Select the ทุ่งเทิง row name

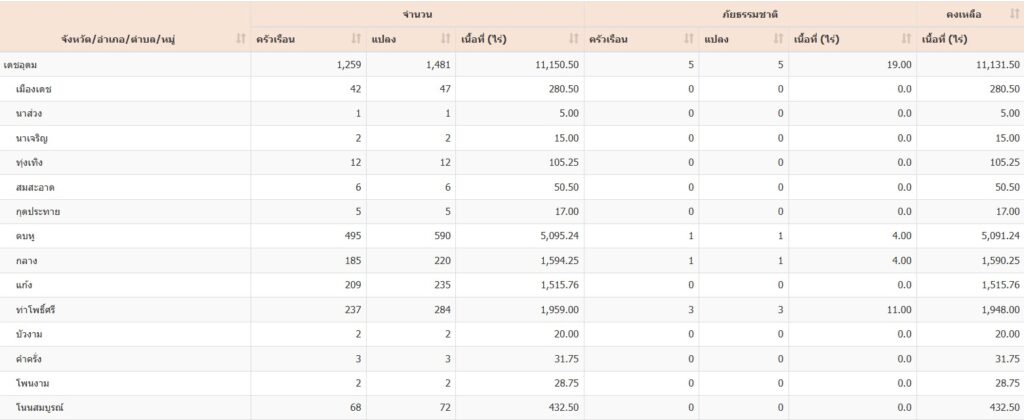[30, 162]
